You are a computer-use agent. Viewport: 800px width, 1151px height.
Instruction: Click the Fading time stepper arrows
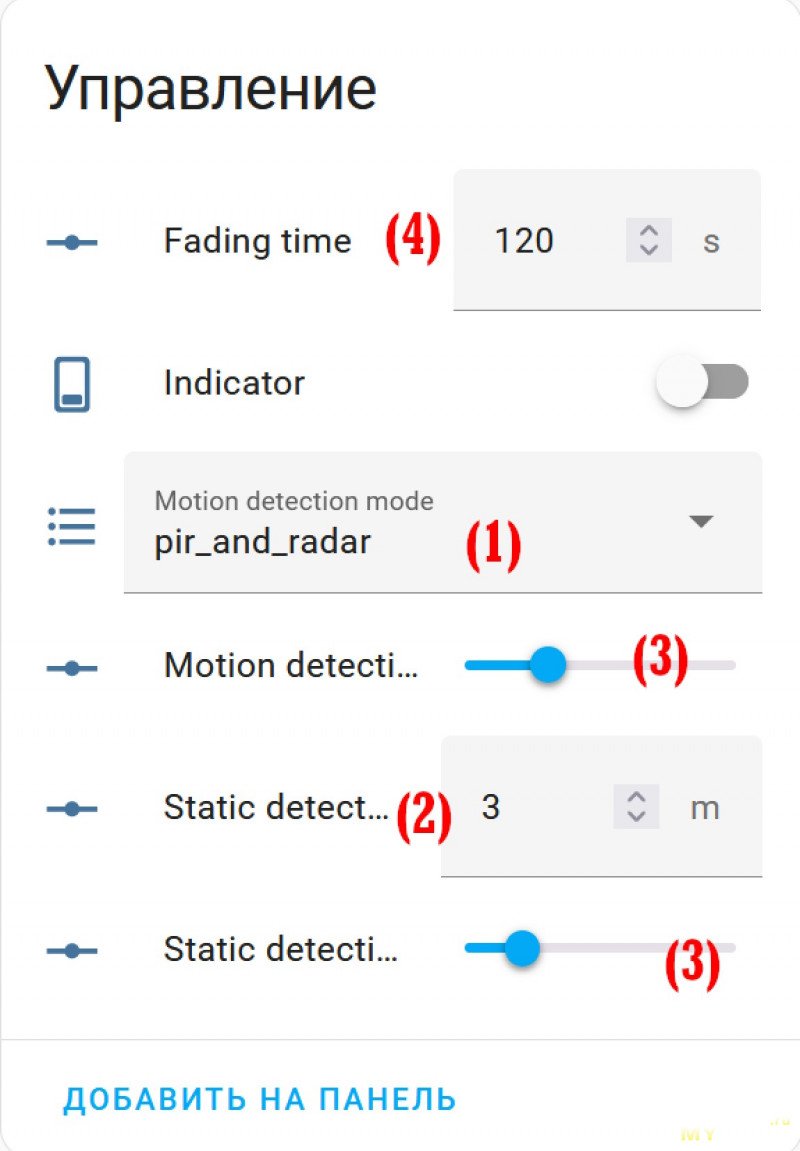649,240
